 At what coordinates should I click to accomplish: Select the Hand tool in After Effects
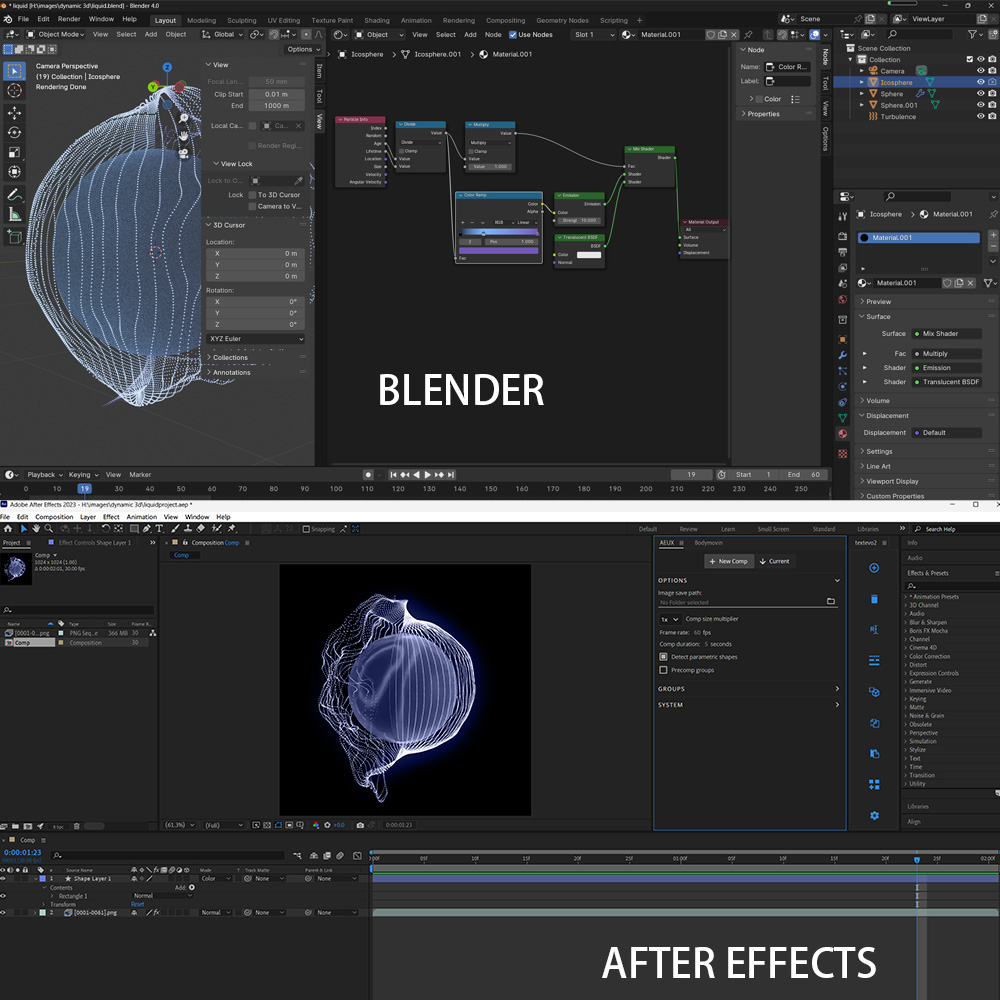(x=36, y=529)
